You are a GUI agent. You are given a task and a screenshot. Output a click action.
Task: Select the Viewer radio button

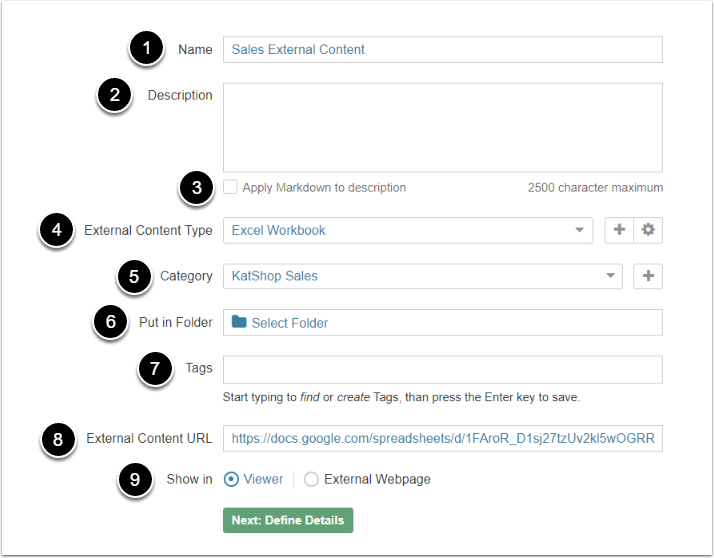tap(231, 479)
